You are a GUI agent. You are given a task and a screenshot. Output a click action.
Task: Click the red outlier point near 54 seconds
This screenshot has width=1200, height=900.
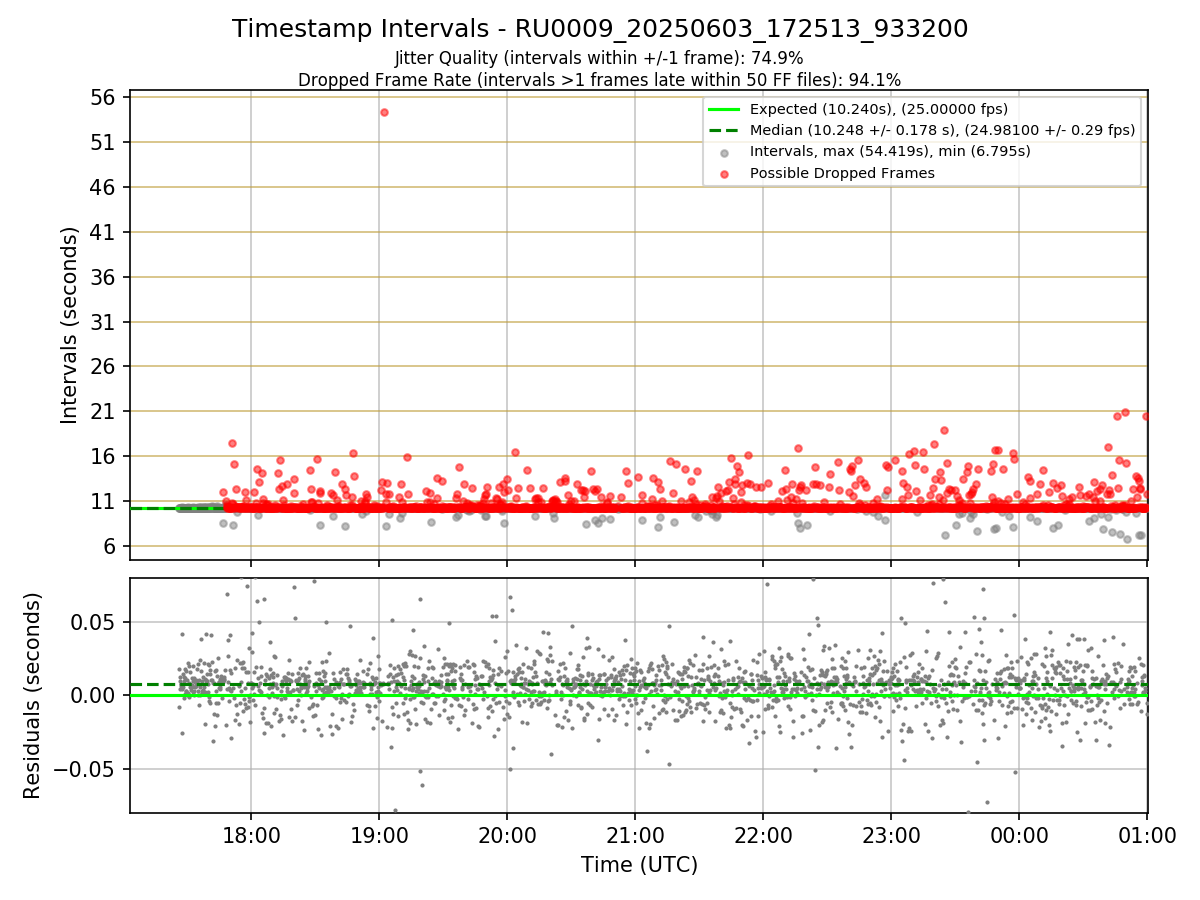[x=384, y=112]
